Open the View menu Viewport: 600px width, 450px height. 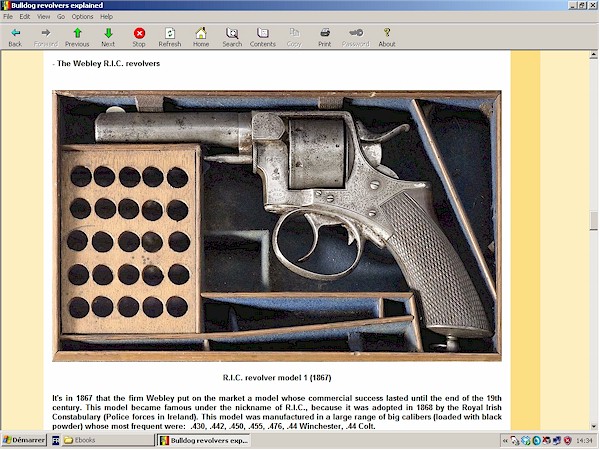tap(43, 17)
